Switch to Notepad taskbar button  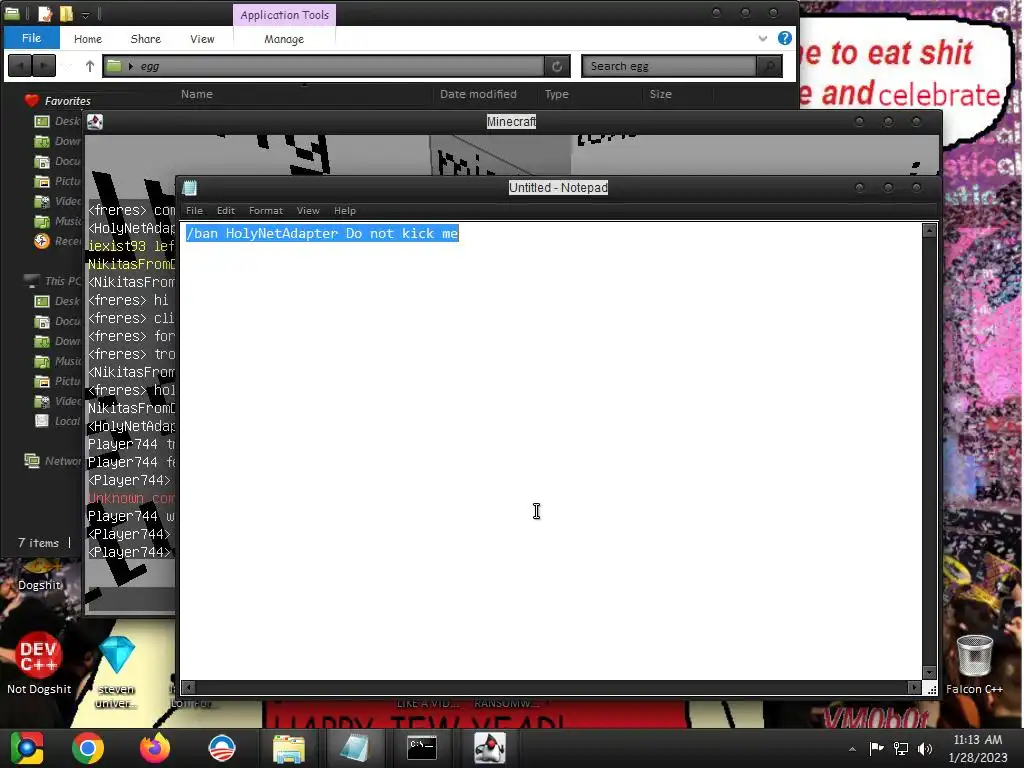coord(355,748)
